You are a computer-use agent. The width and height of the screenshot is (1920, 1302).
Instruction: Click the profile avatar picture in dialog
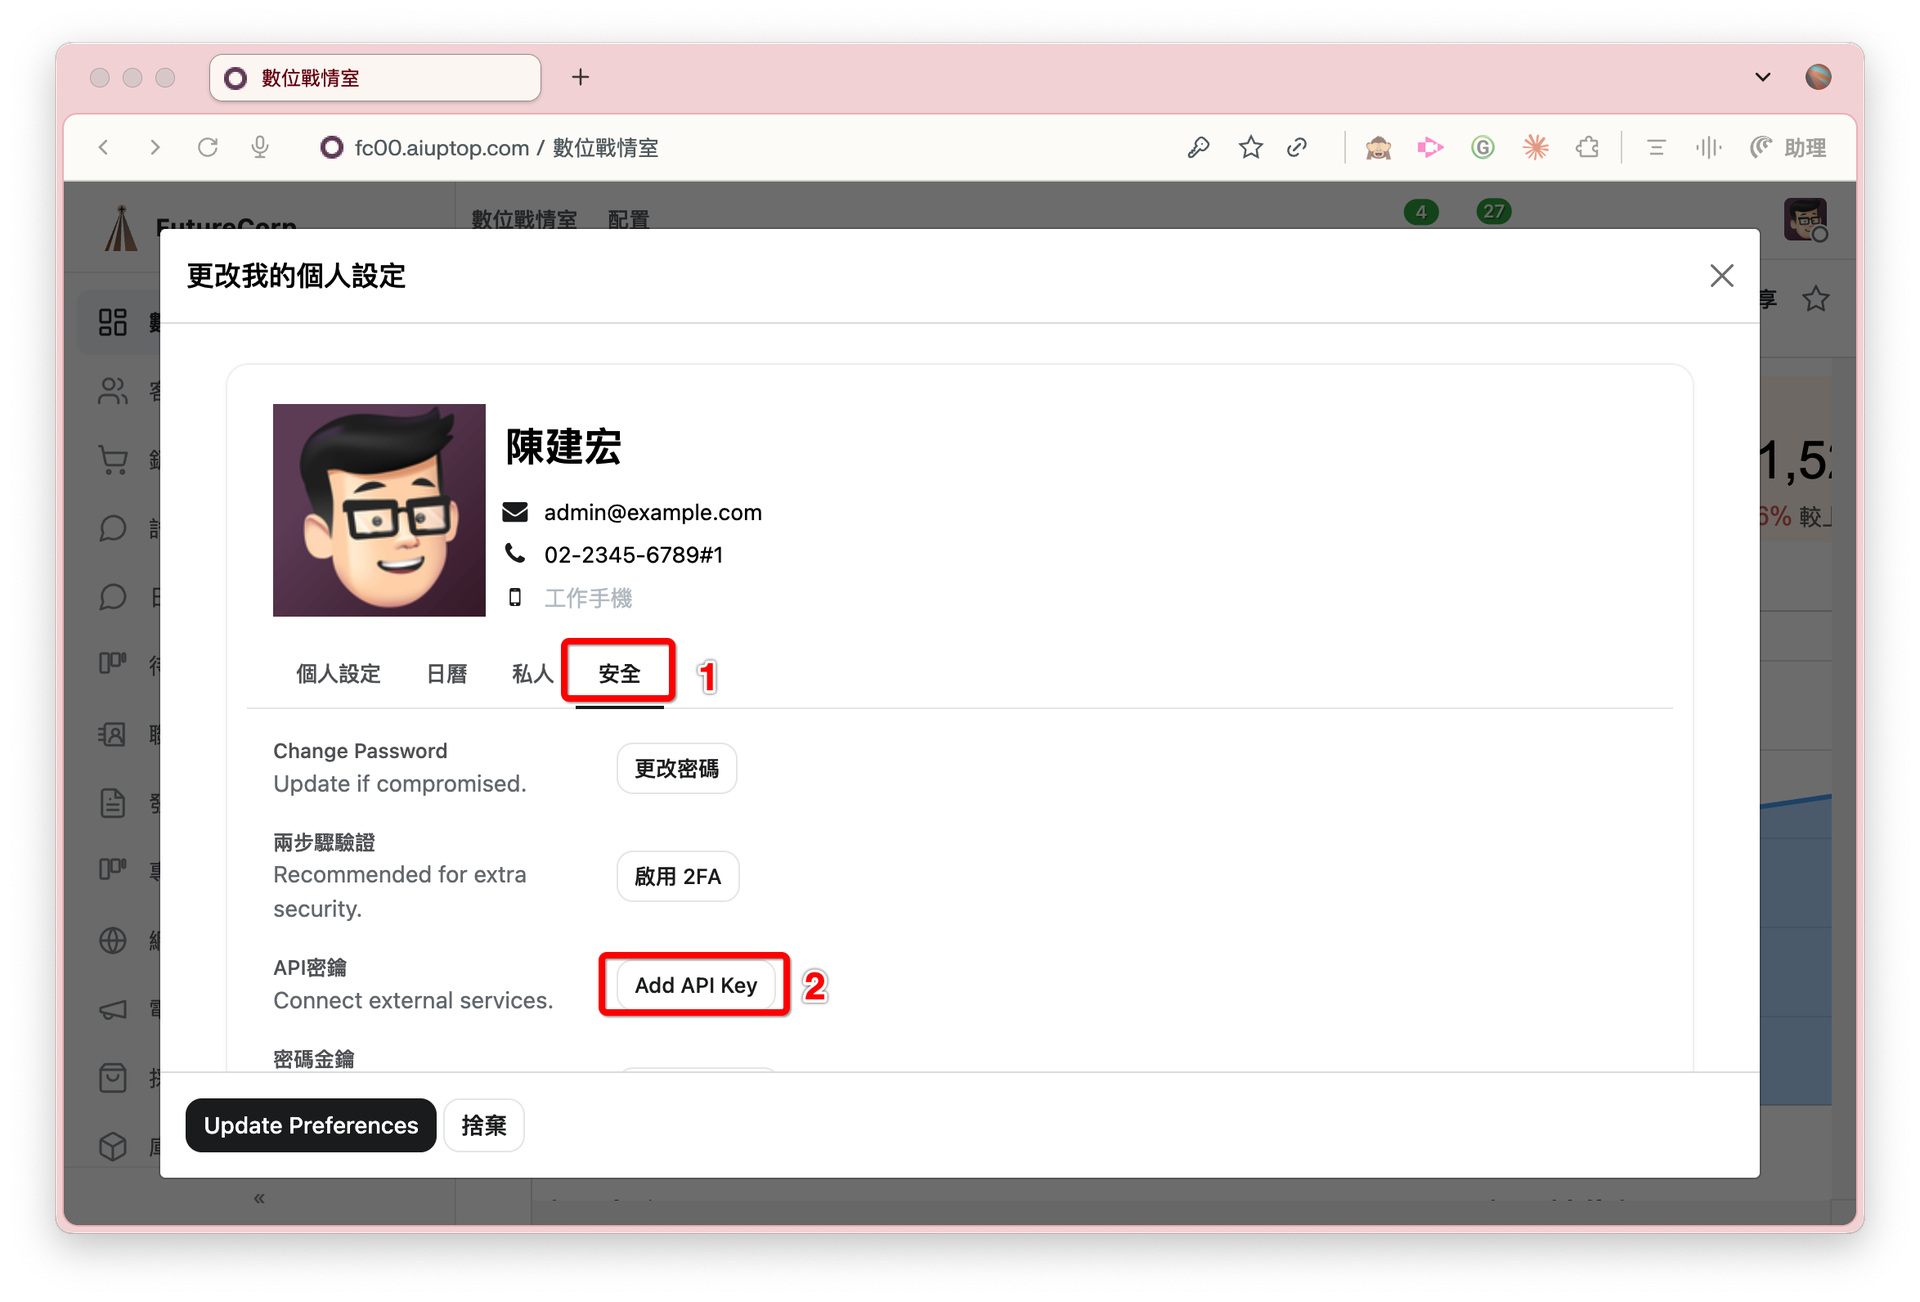pos(379,510)
